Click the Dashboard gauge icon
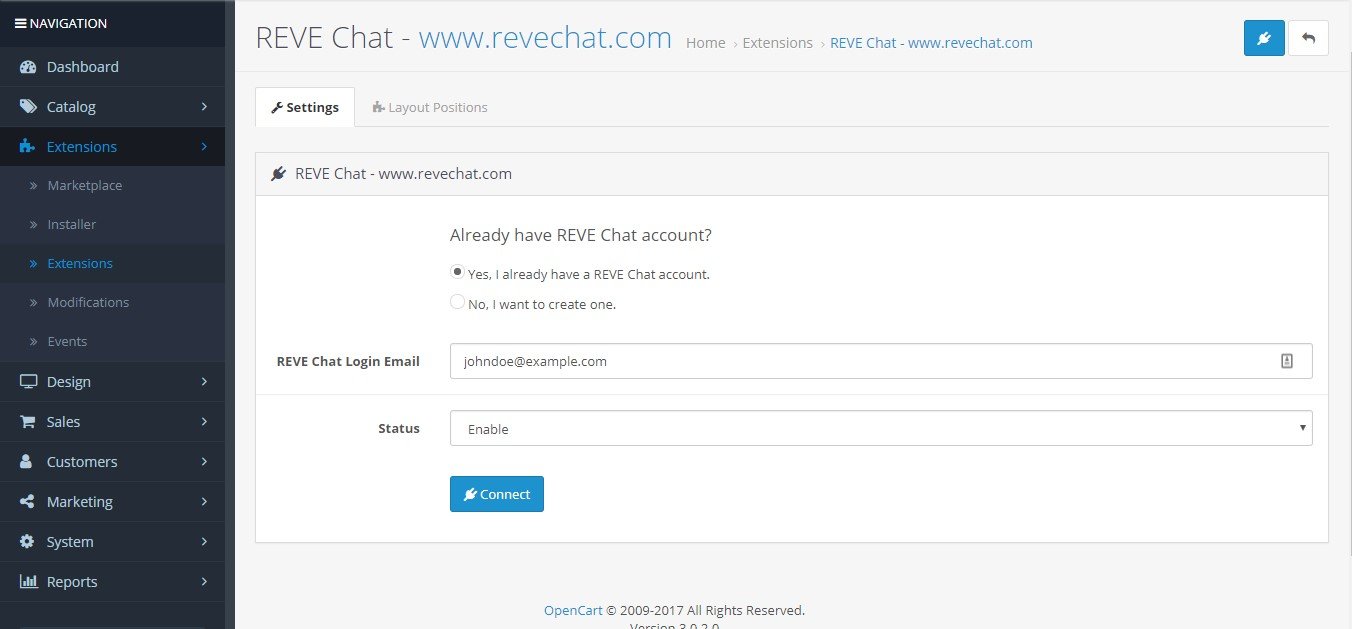Screen dimensions: 1352x629 point(28,67)
